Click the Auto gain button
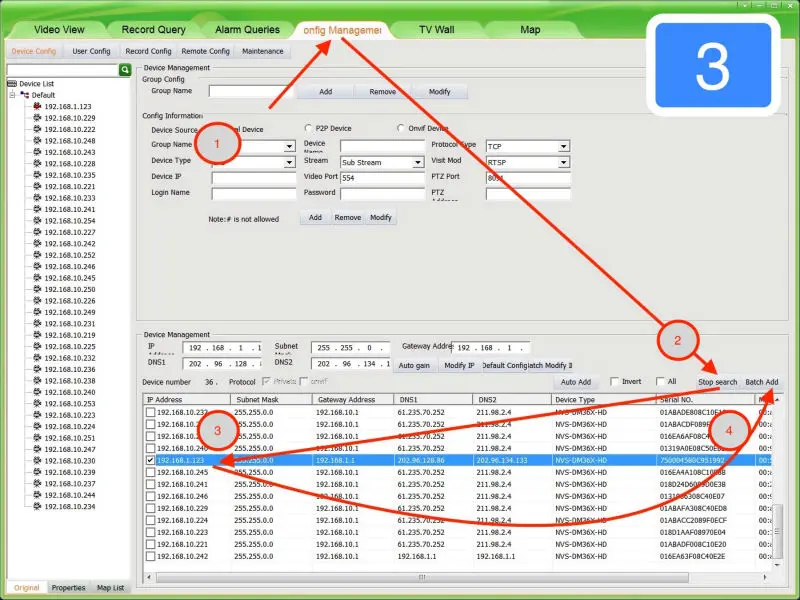 point(414,365)
